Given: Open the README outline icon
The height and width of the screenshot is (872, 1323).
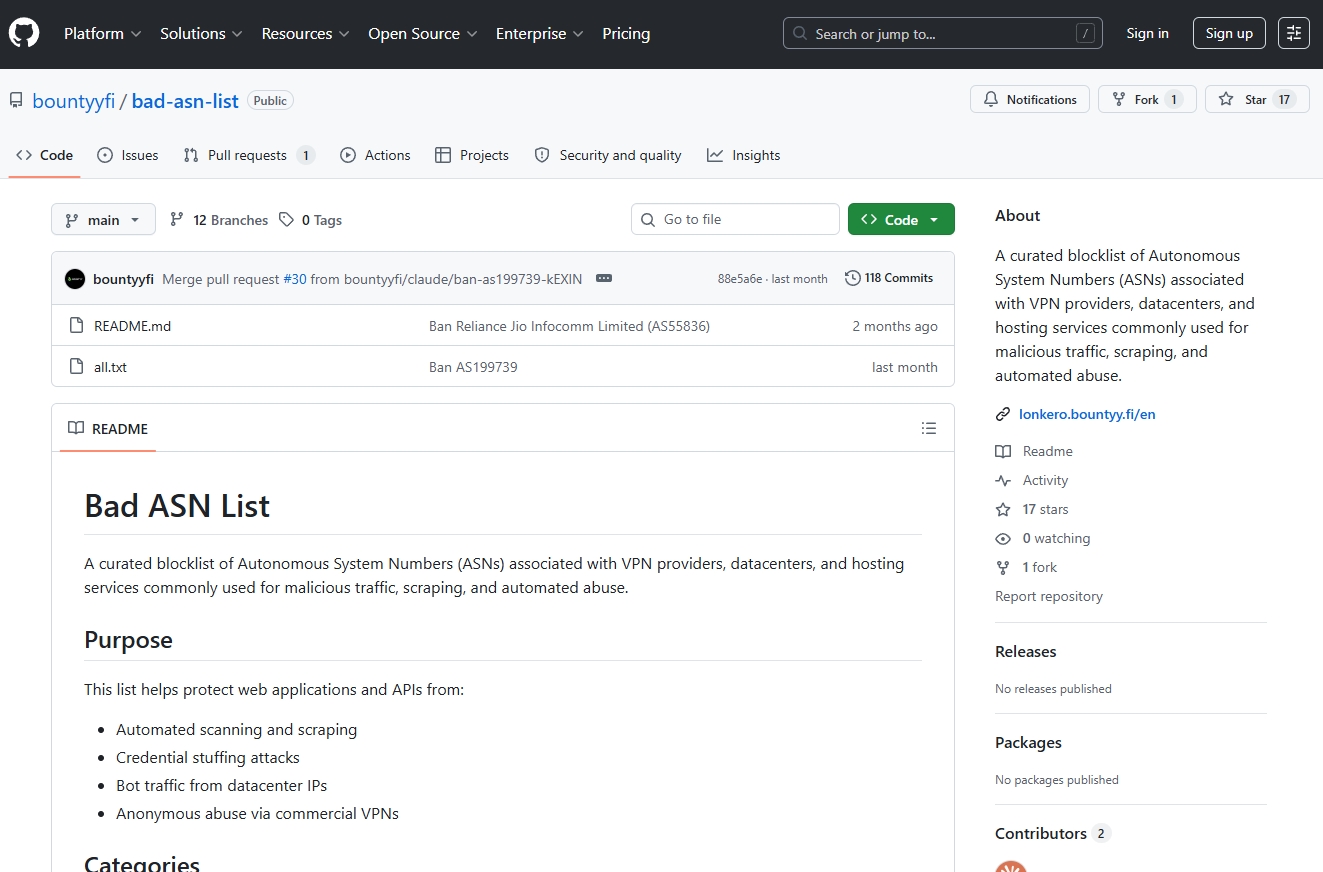Looking at the screenshot, I should tap(929, 429).
